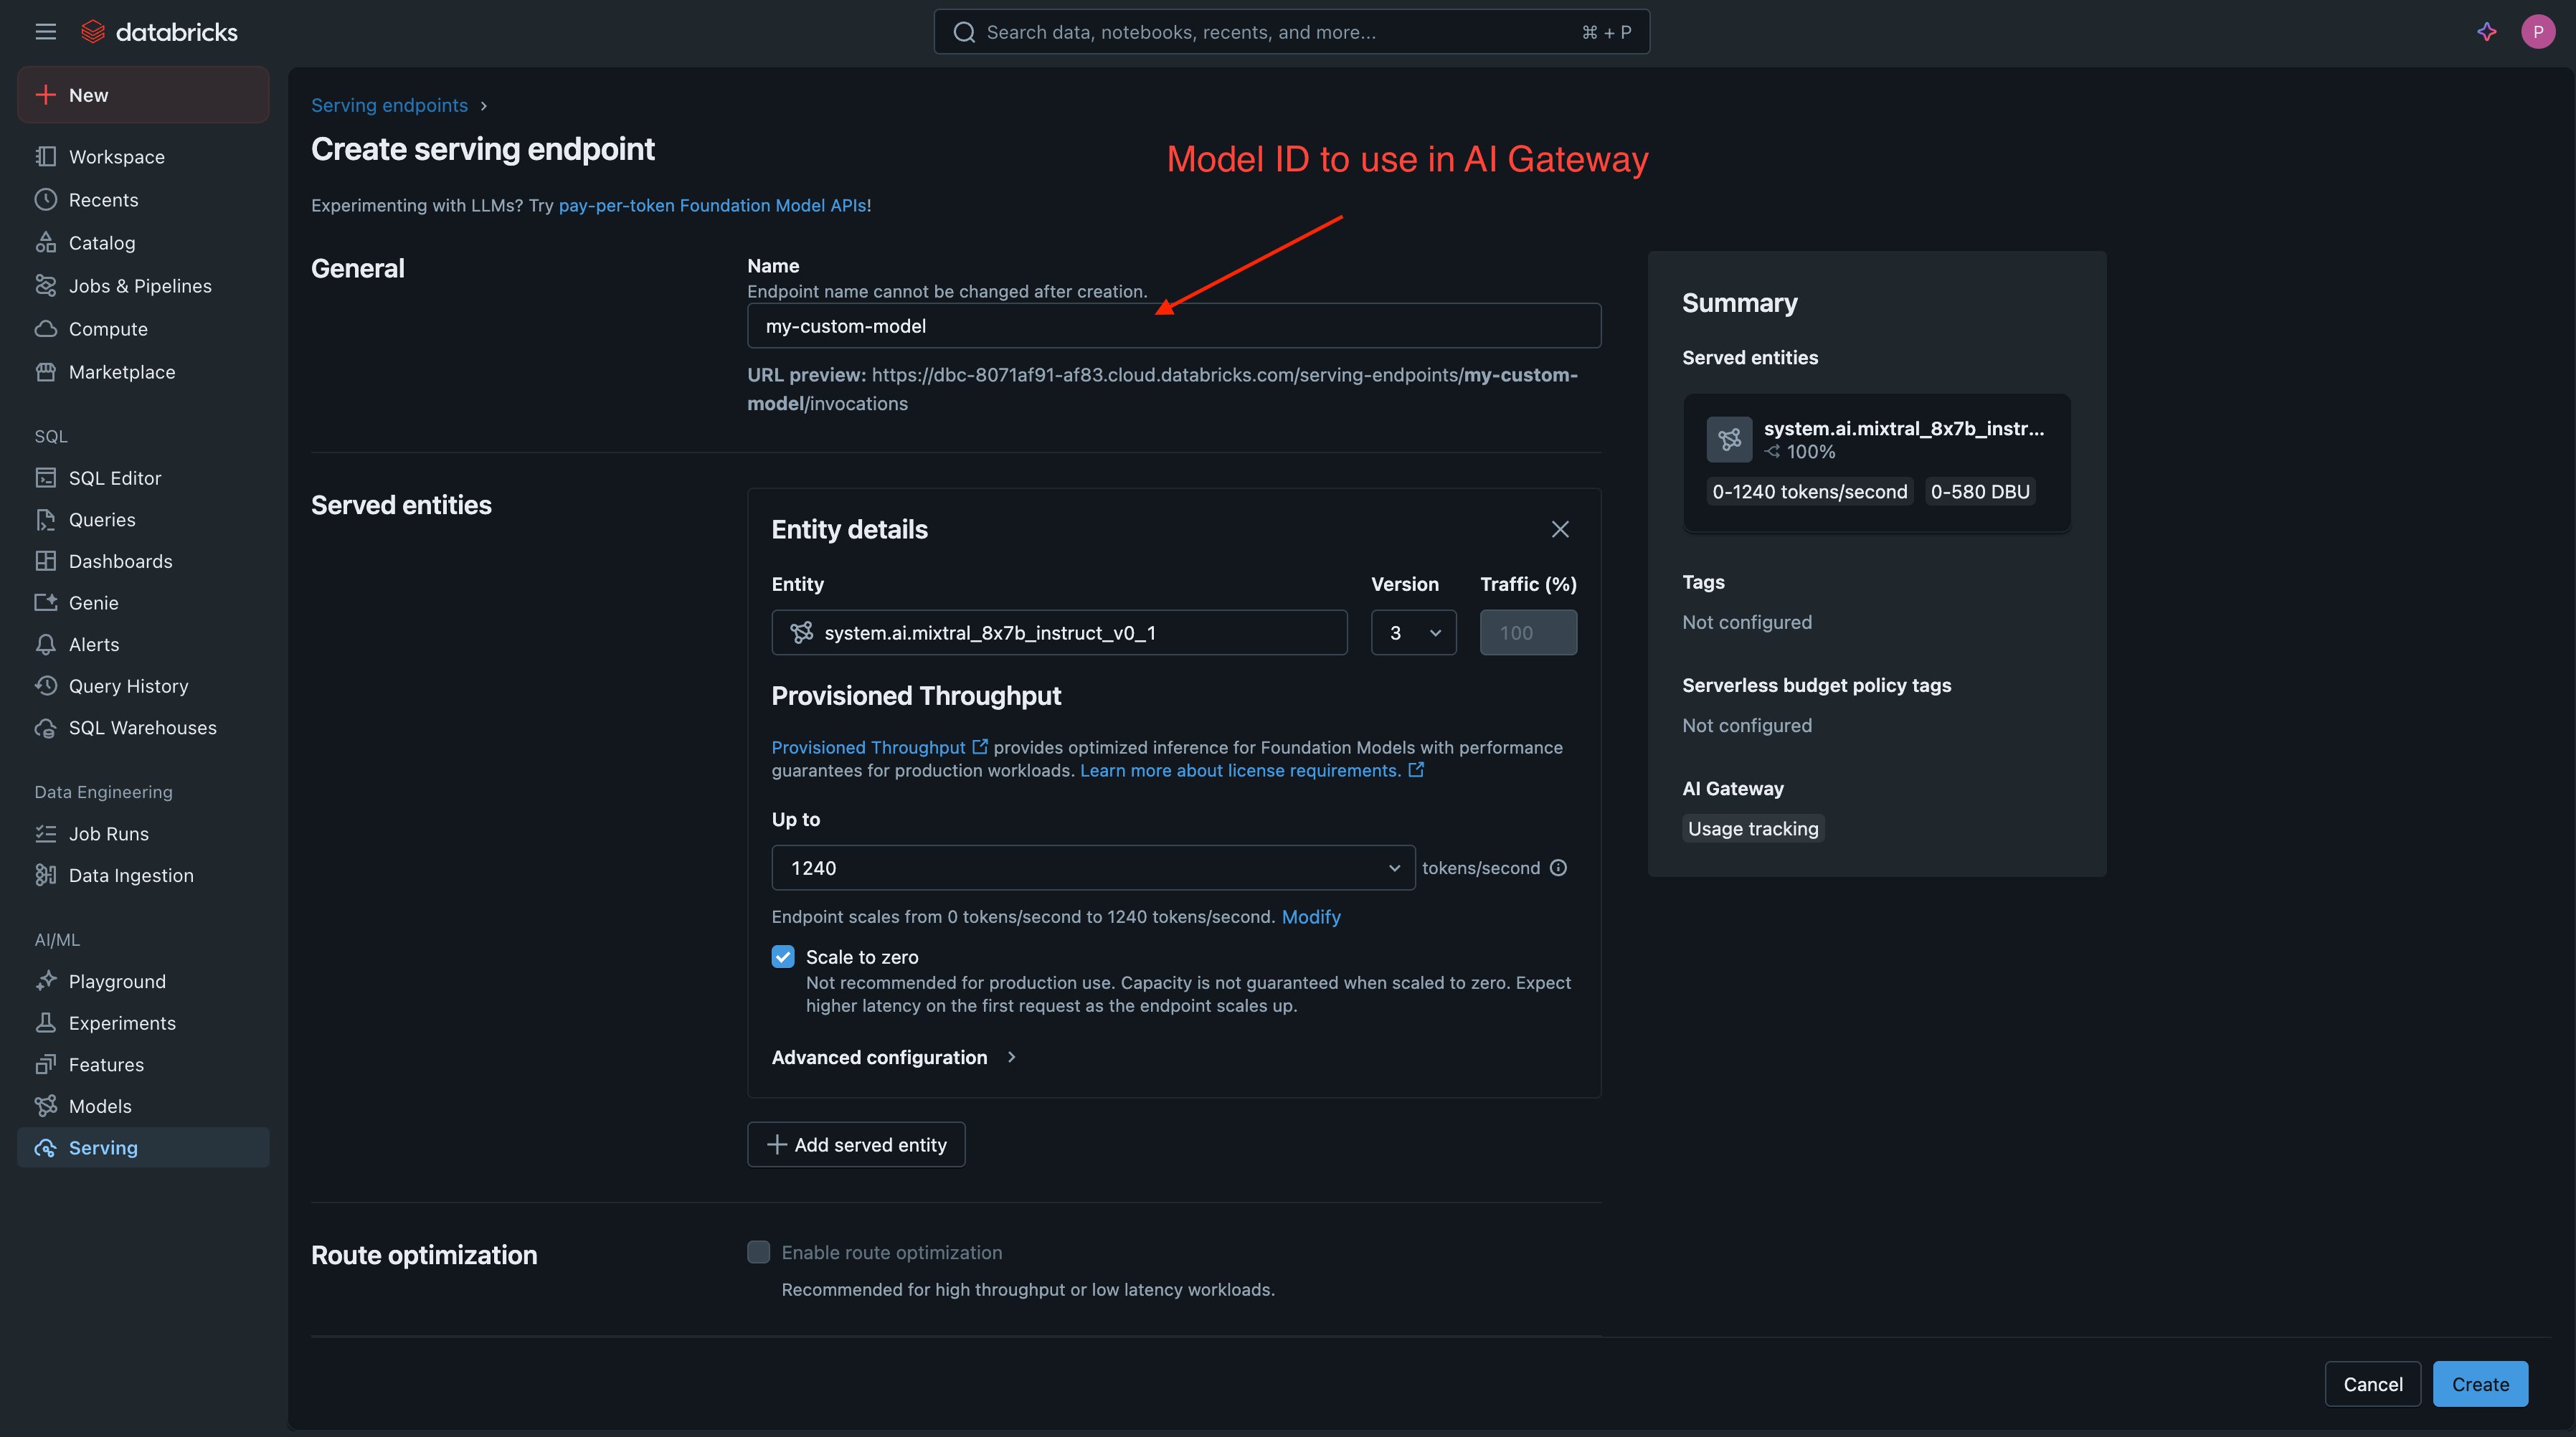
Task: Open the navigation hamburger menu
Action: pos(45,31)
